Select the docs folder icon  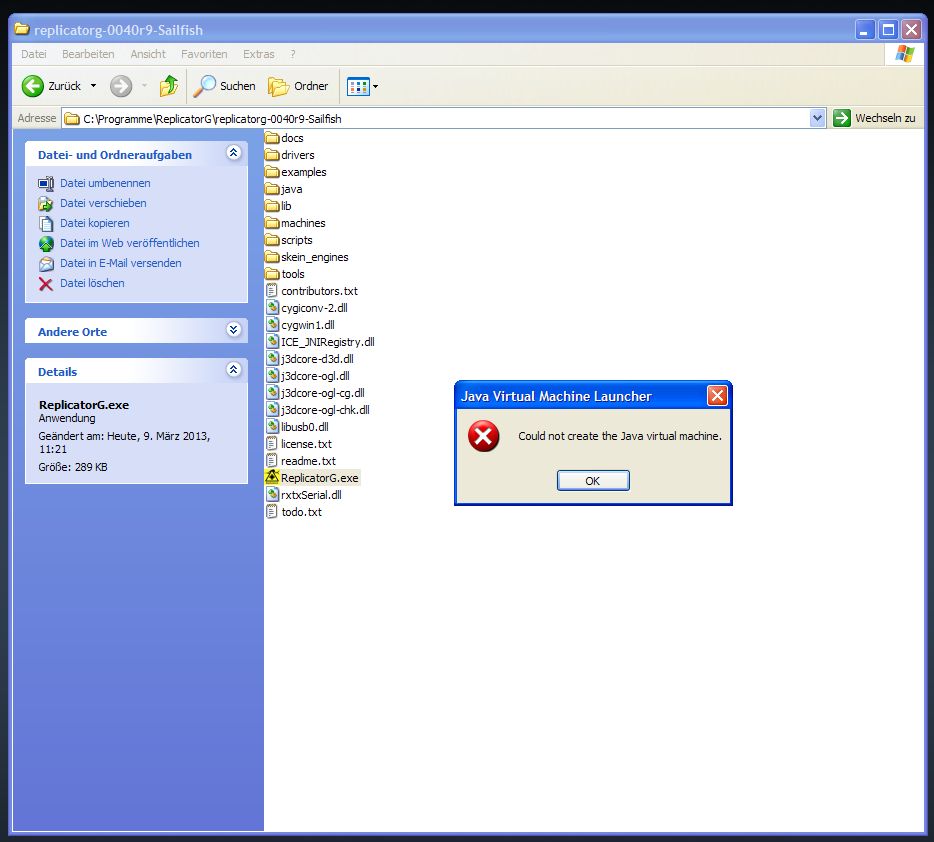[272, 138]
